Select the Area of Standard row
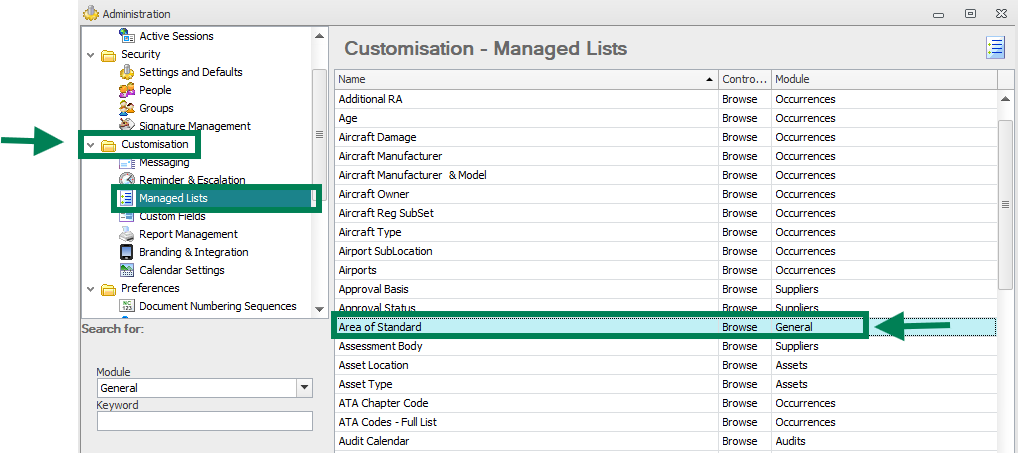The image size is (1018, 453). coord(665,327)
